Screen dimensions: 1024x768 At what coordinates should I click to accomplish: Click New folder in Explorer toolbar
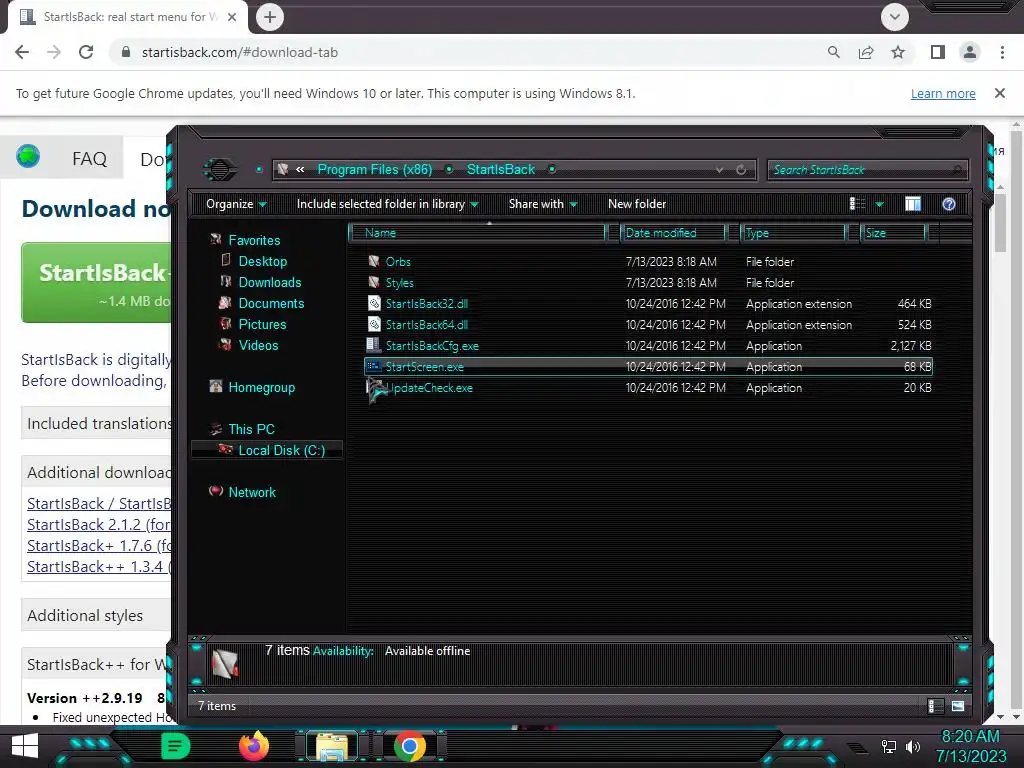coord(637,204)
